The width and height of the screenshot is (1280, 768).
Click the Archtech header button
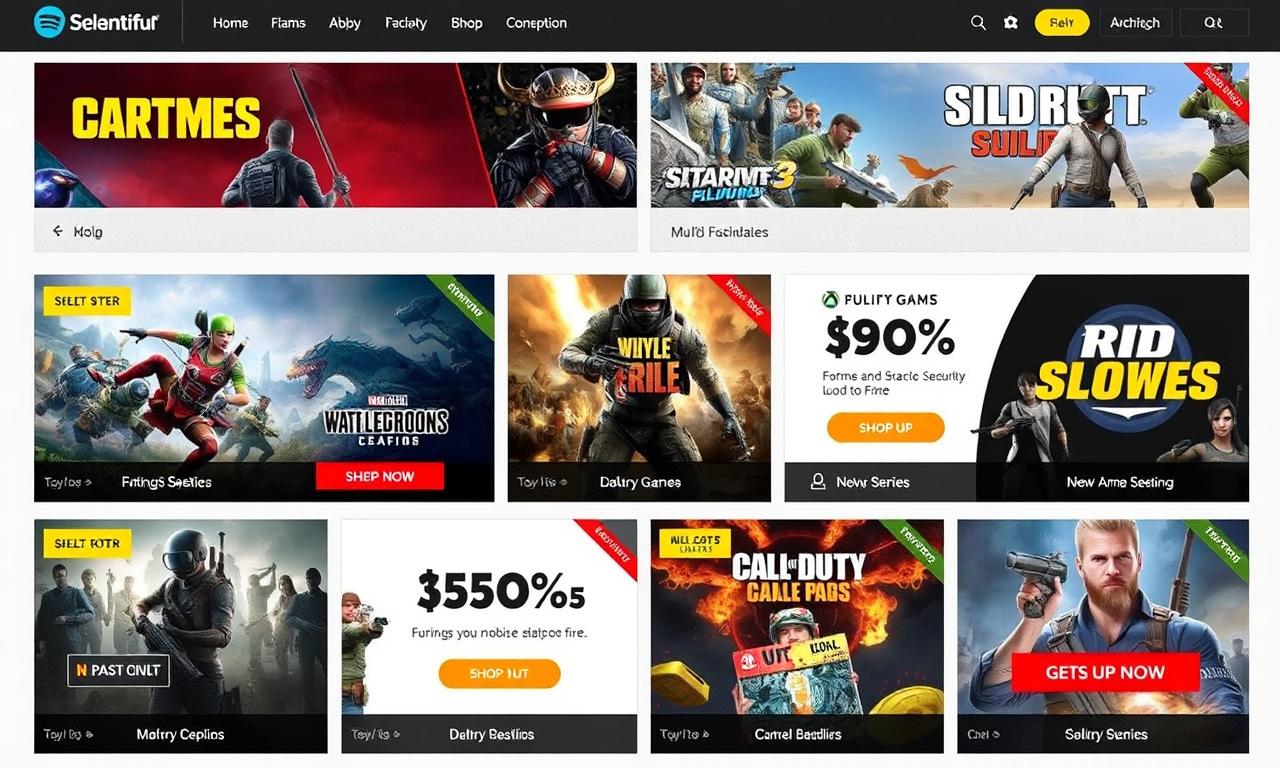(x=1135, y=22)
